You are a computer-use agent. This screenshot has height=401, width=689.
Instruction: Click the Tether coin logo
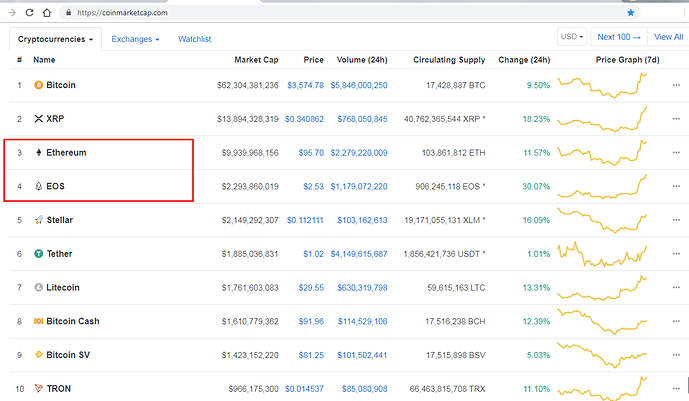[39, 253]
